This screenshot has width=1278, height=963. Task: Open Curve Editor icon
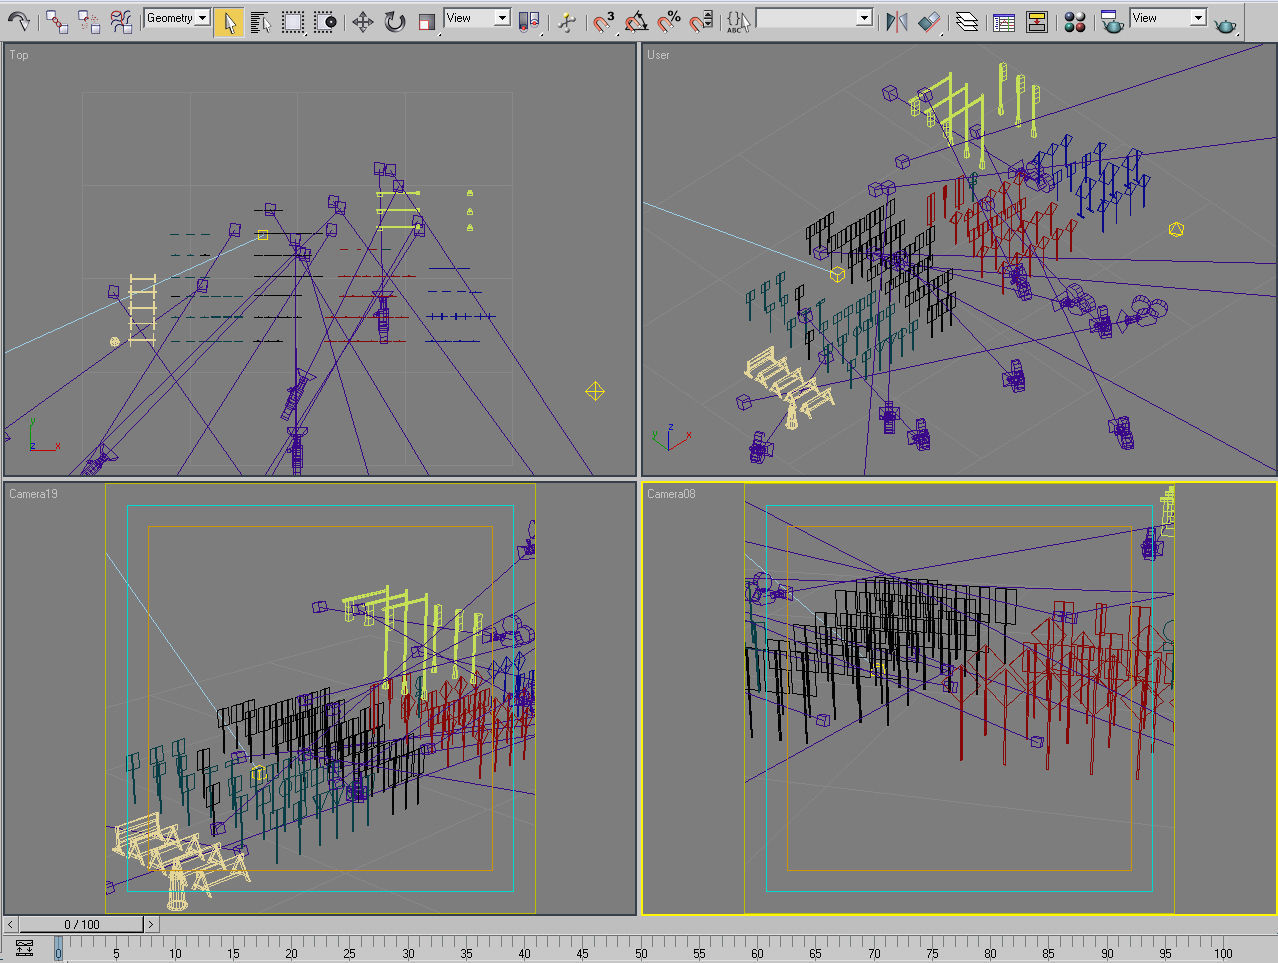tap(1004, 22)
